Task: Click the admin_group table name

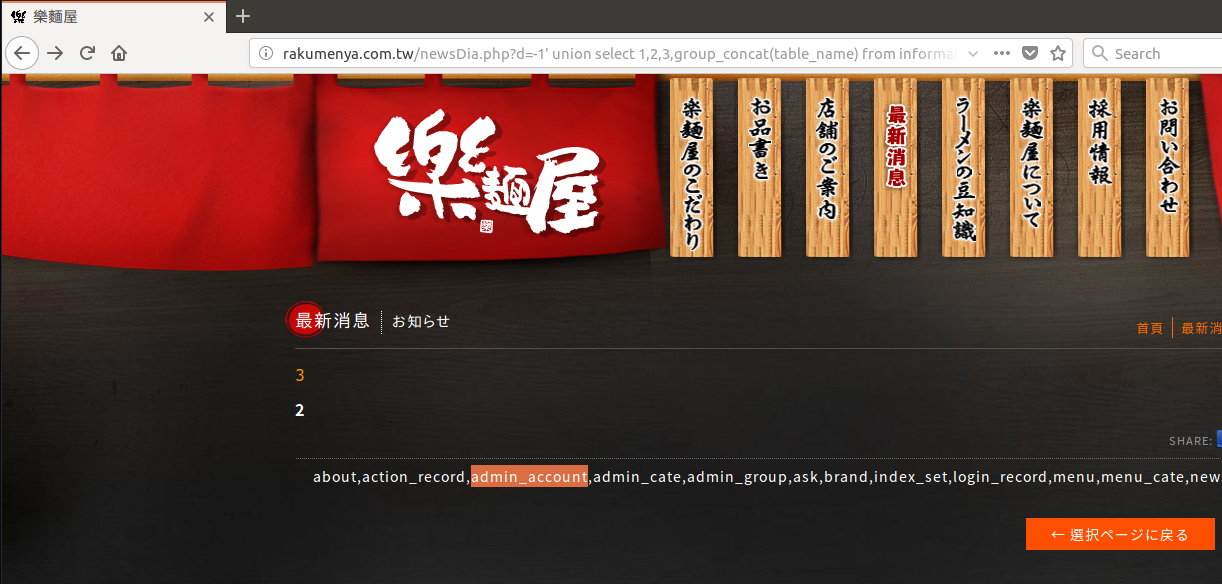Action: pyautogui.click(x=737, y=477)
